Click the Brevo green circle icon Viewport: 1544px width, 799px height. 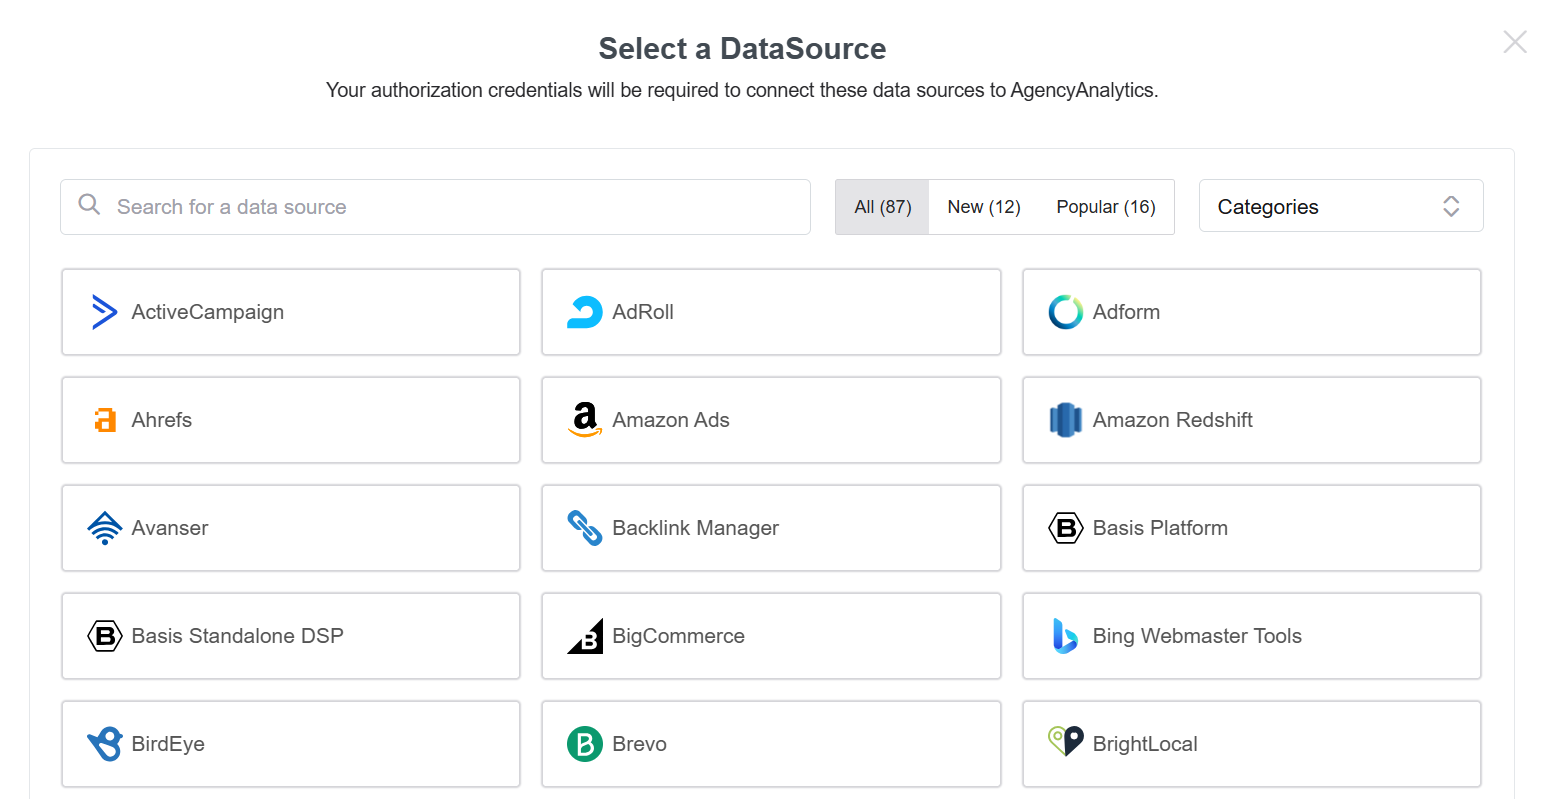coord(585,744)
